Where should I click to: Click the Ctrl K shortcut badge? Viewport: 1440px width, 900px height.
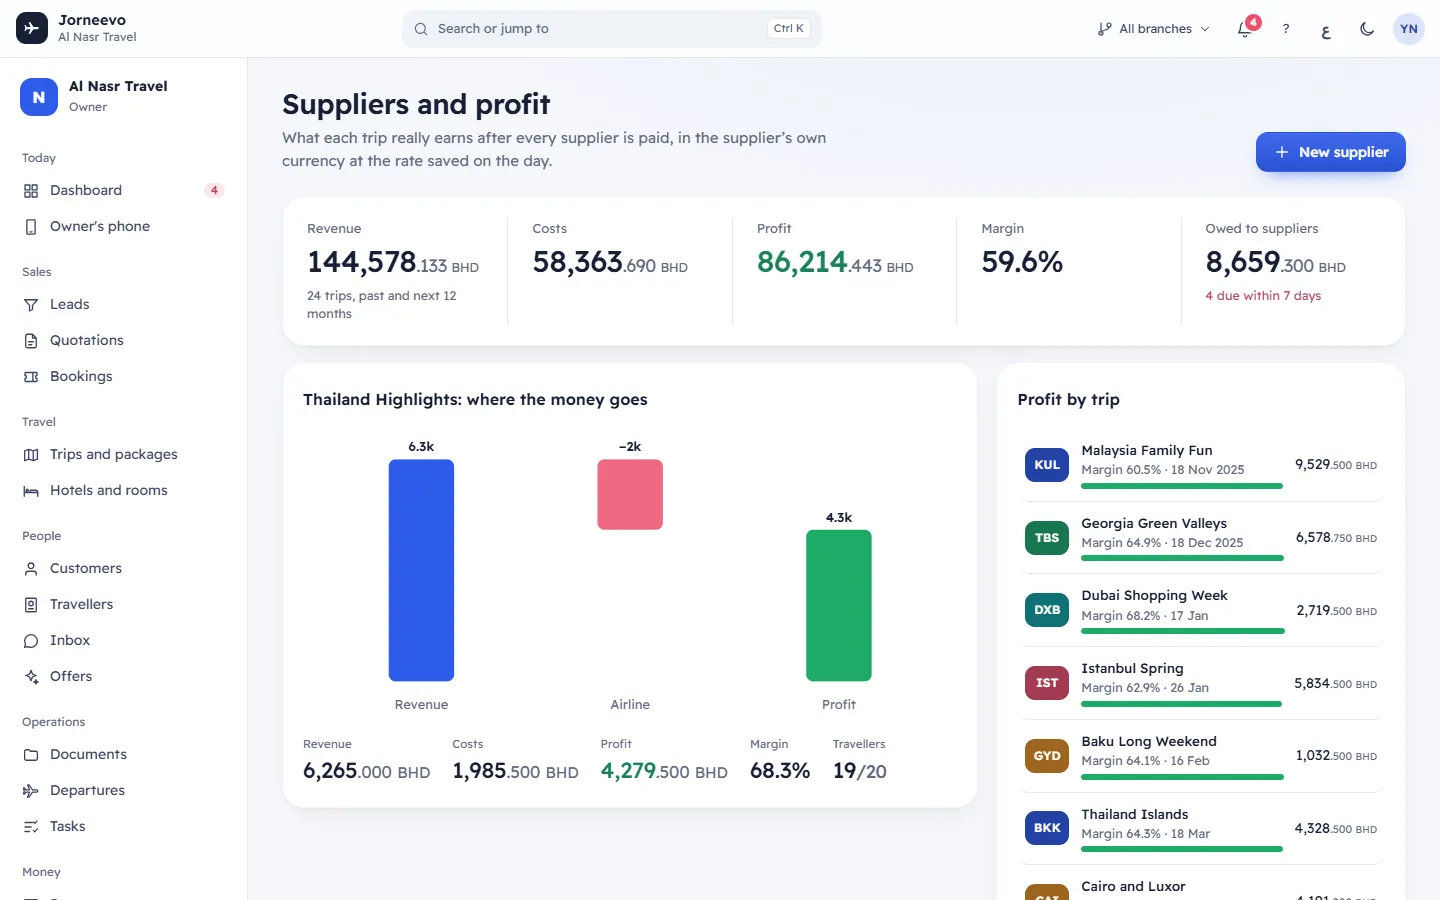click(789, 29)
